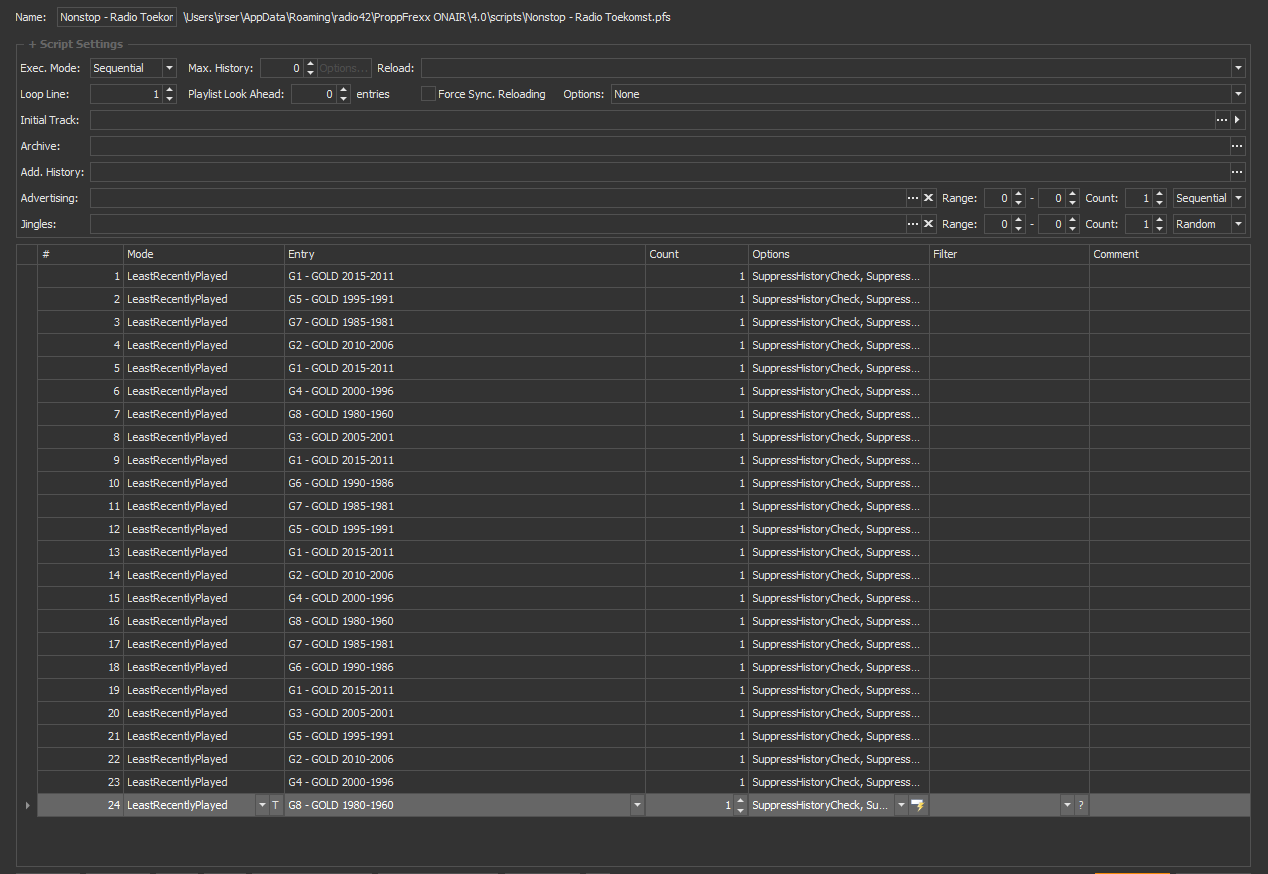Collapse the Script Settings group header

[x=76, y=44]
